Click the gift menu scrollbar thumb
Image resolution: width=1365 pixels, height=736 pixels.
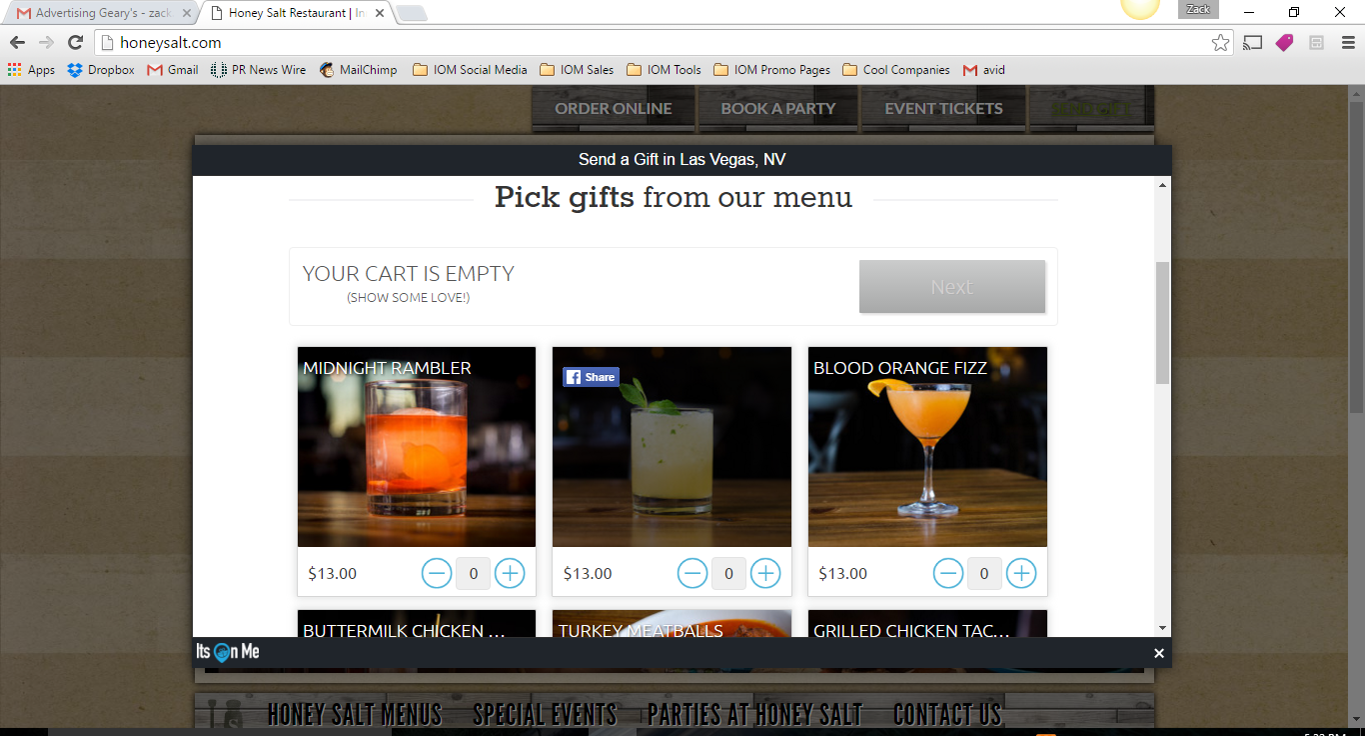[1162, 323]
